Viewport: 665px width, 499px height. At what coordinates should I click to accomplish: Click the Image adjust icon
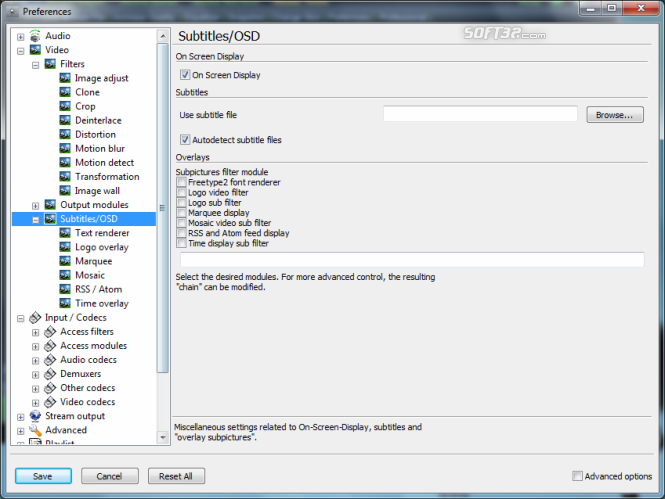click(x=65, y=78)
